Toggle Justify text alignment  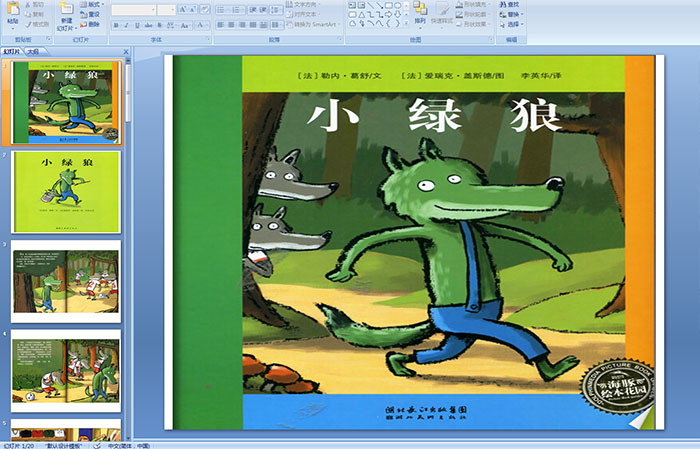tap(253, 25)
